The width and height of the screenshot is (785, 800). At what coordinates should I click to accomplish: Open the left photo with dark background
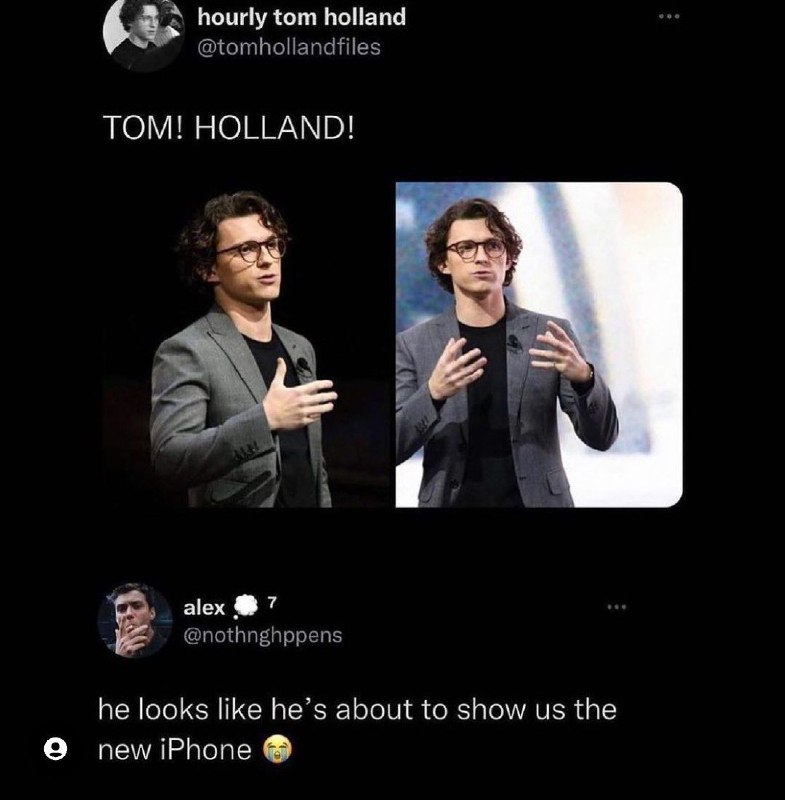pyautogui.click(x=241, y=345)
